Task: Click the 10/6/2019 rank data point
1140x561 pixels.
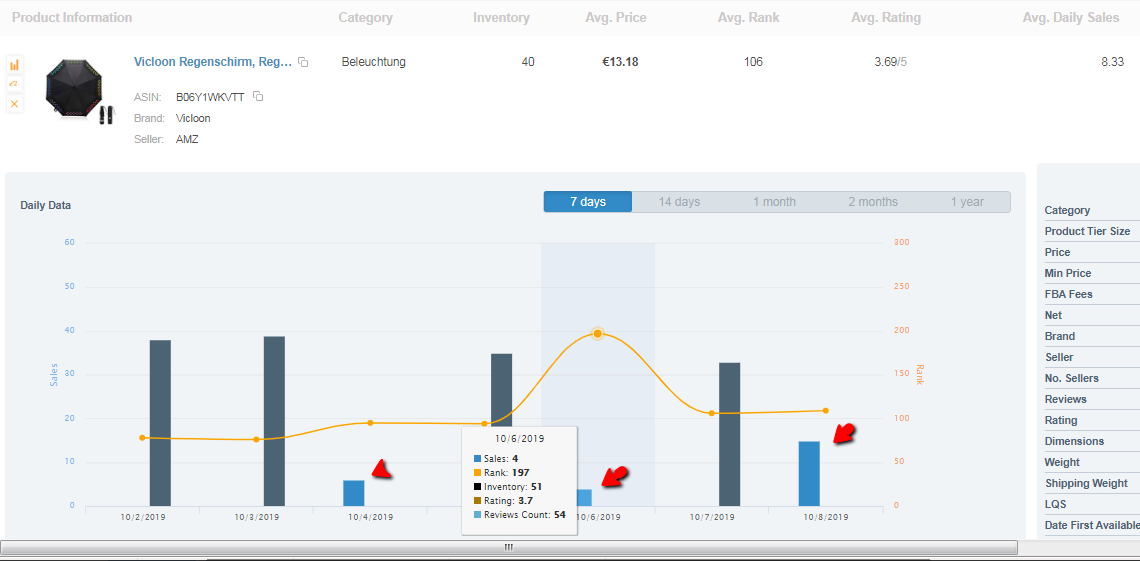Action: 598,334
